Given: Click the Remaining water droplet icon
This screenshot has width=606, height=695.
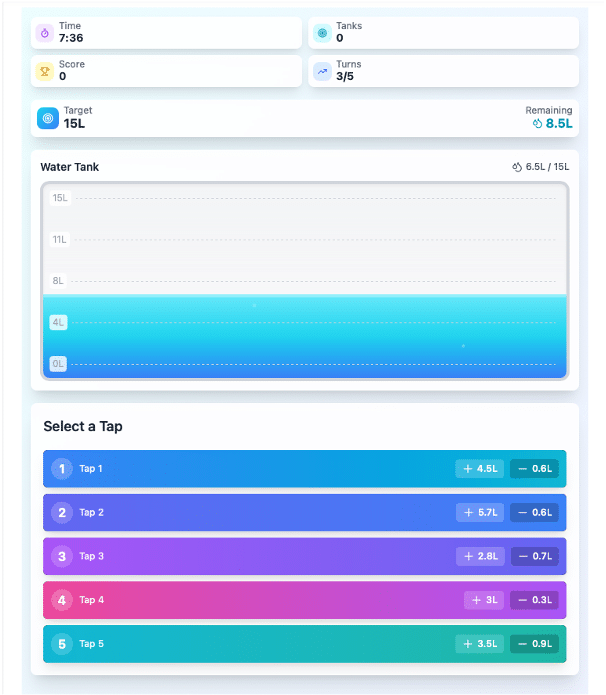Looking at the screenshot, I should [x=537, y=124].
